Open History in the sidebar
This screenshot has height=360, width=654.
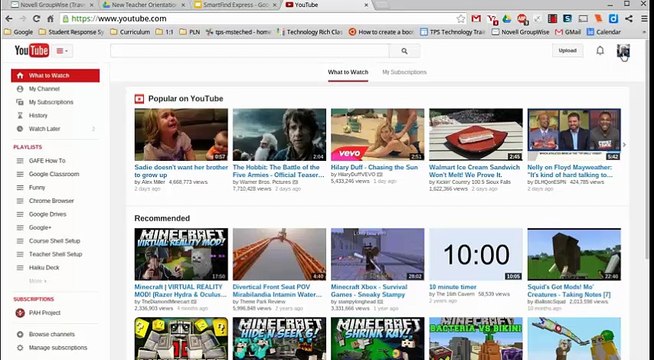(38, 116)
